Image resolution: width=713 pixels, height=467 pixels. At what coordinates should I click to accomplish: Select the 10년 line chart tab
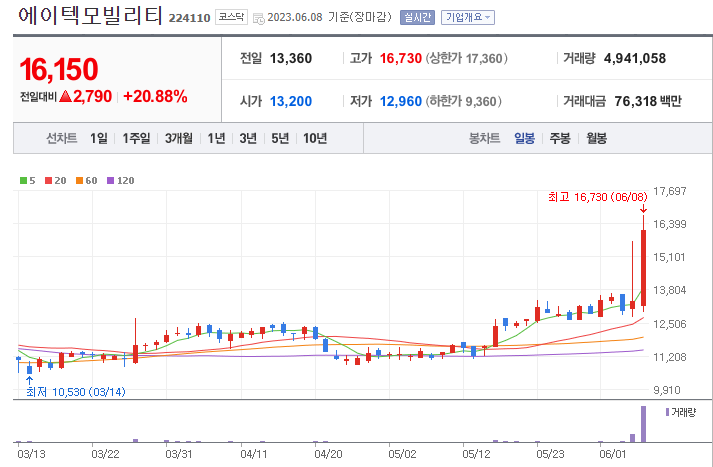[x=315, y=138]
